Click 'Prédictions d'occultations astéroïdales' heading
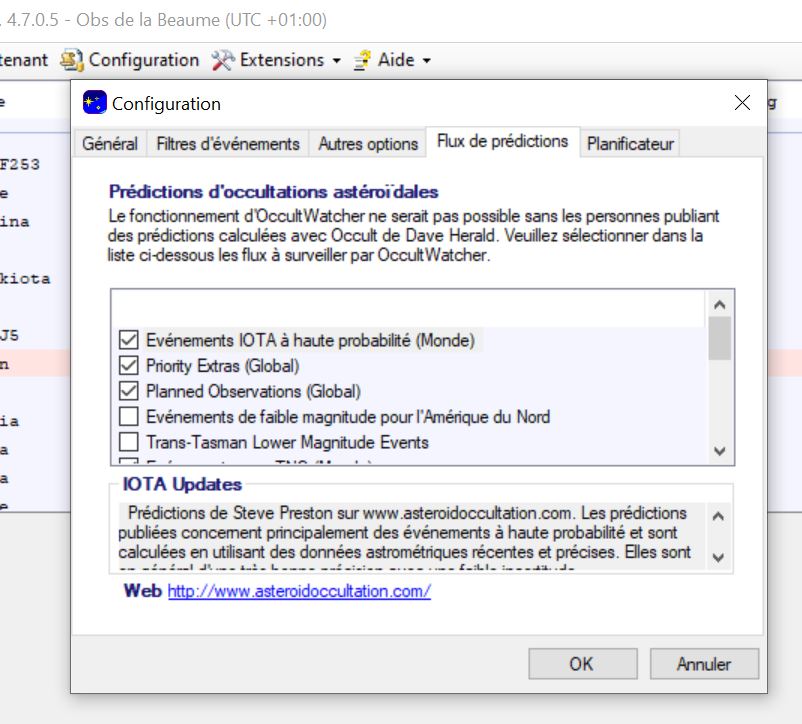802x724 pixels. click(274, 192)
